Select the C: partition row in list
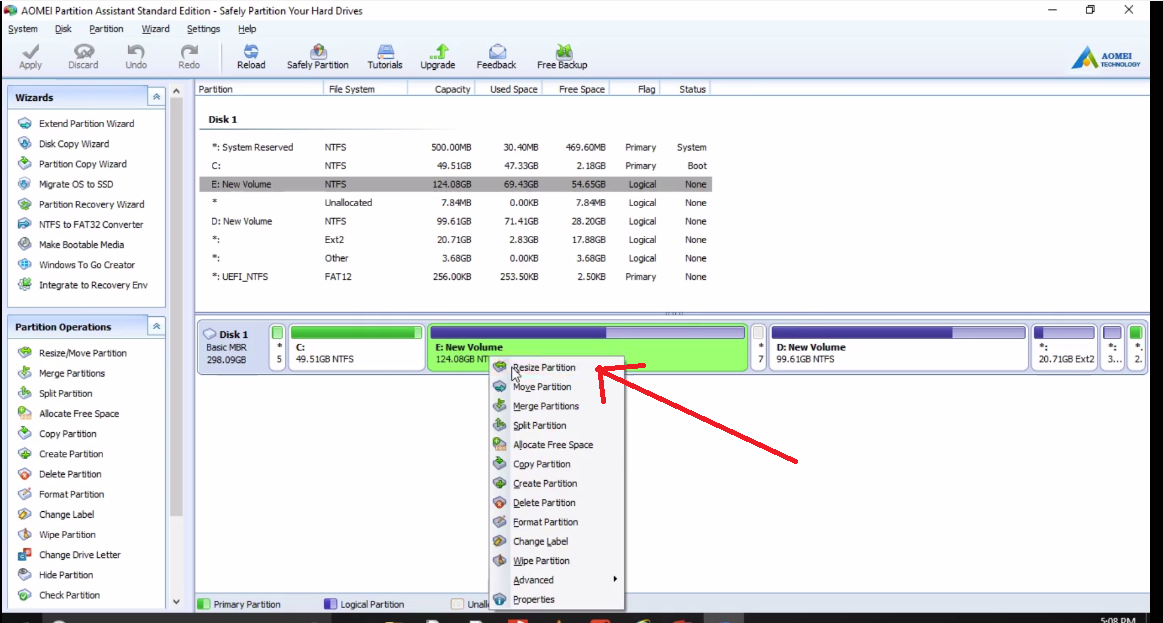The width and height of the screenshot is (1163, 623). (455, 165)
